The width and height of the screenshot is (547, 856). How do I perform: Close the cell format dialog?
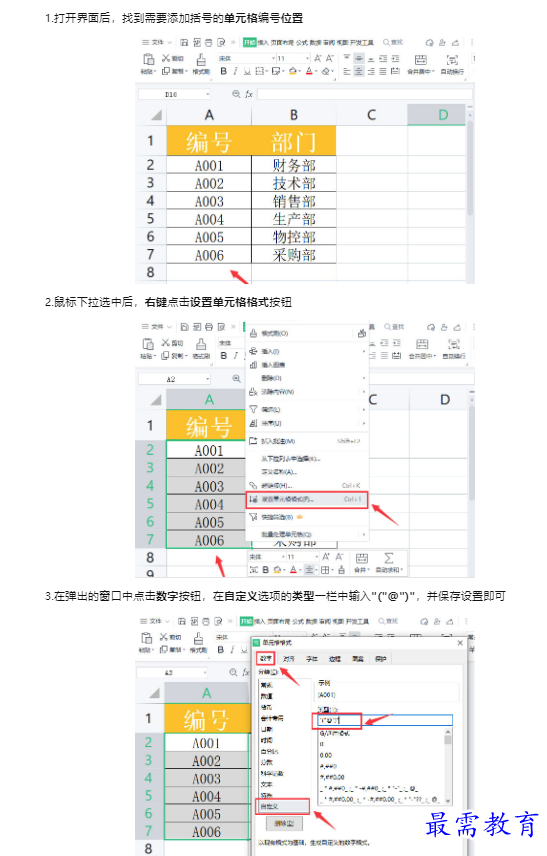tap(460, 643)
